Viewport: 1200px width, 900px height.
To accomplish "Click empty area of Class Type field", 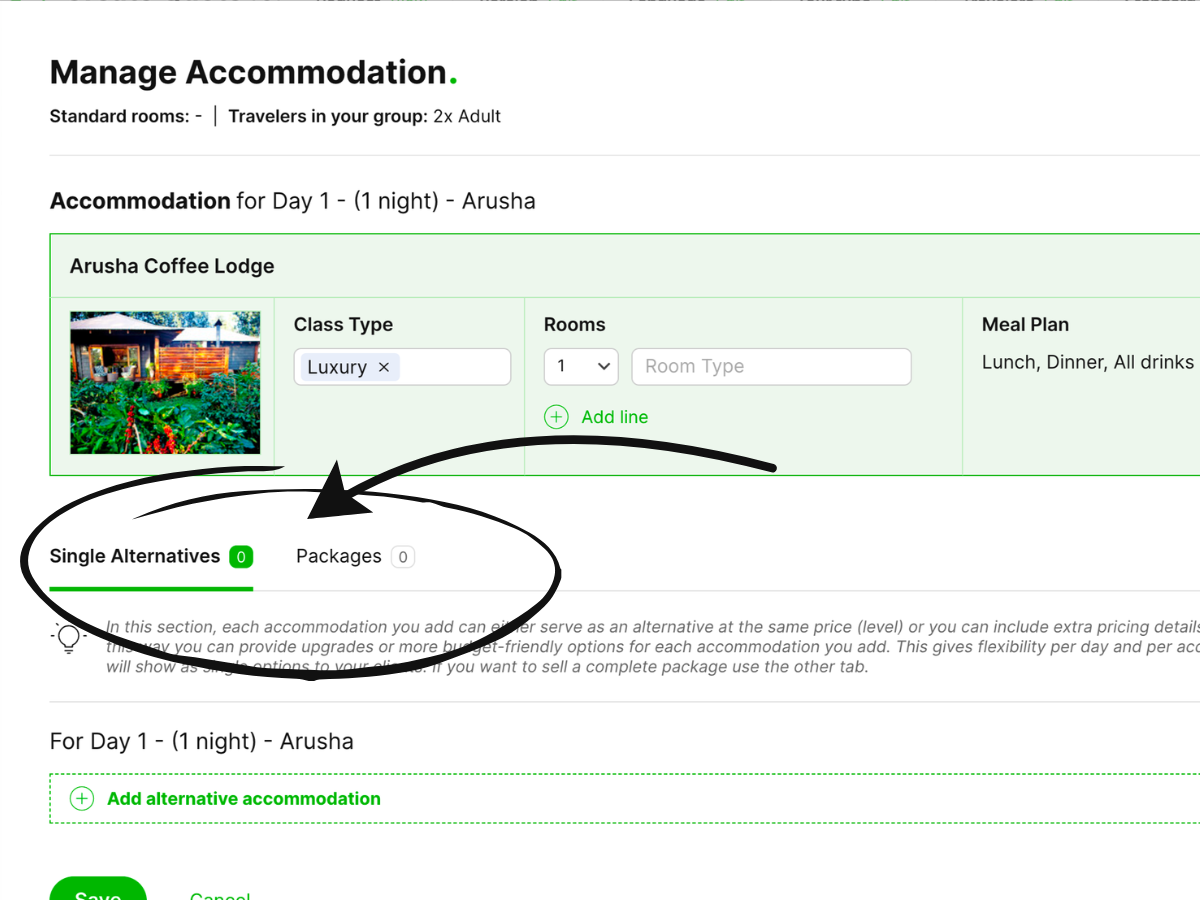I will click(455, 367).
